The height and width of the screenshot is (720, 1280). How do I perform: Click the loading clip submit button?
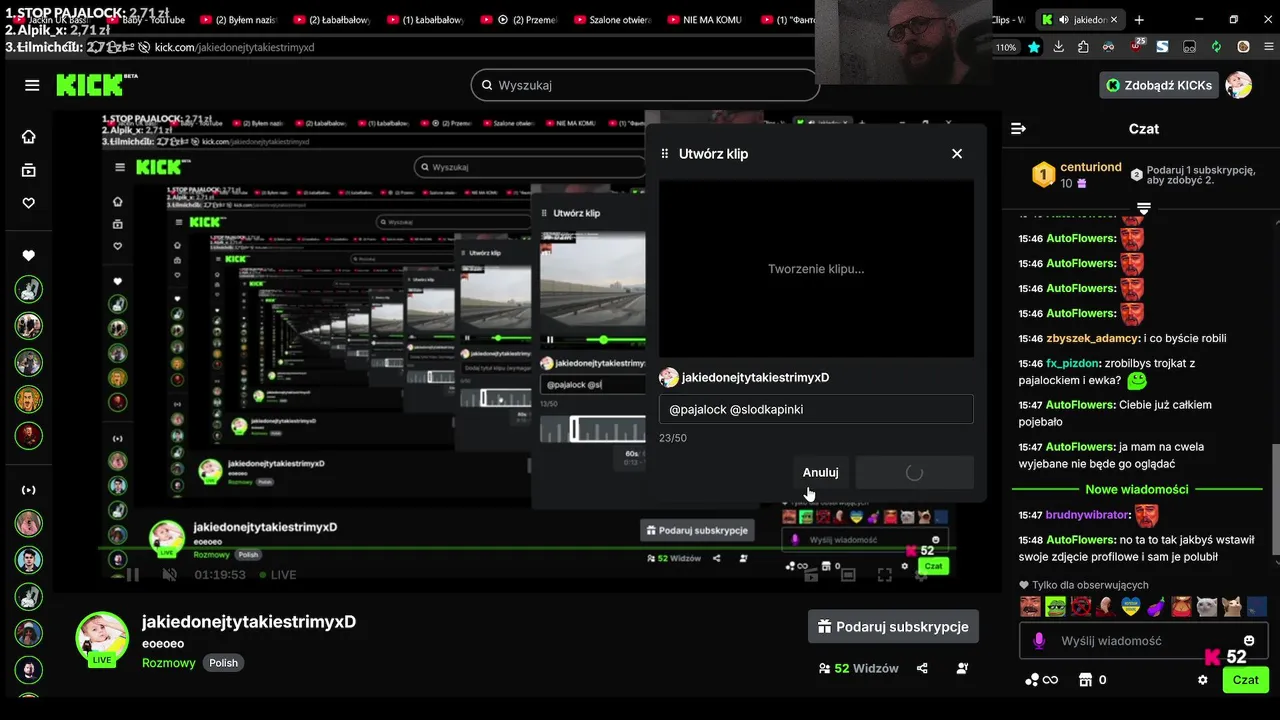pyautogui.click(x=914, y=472)
